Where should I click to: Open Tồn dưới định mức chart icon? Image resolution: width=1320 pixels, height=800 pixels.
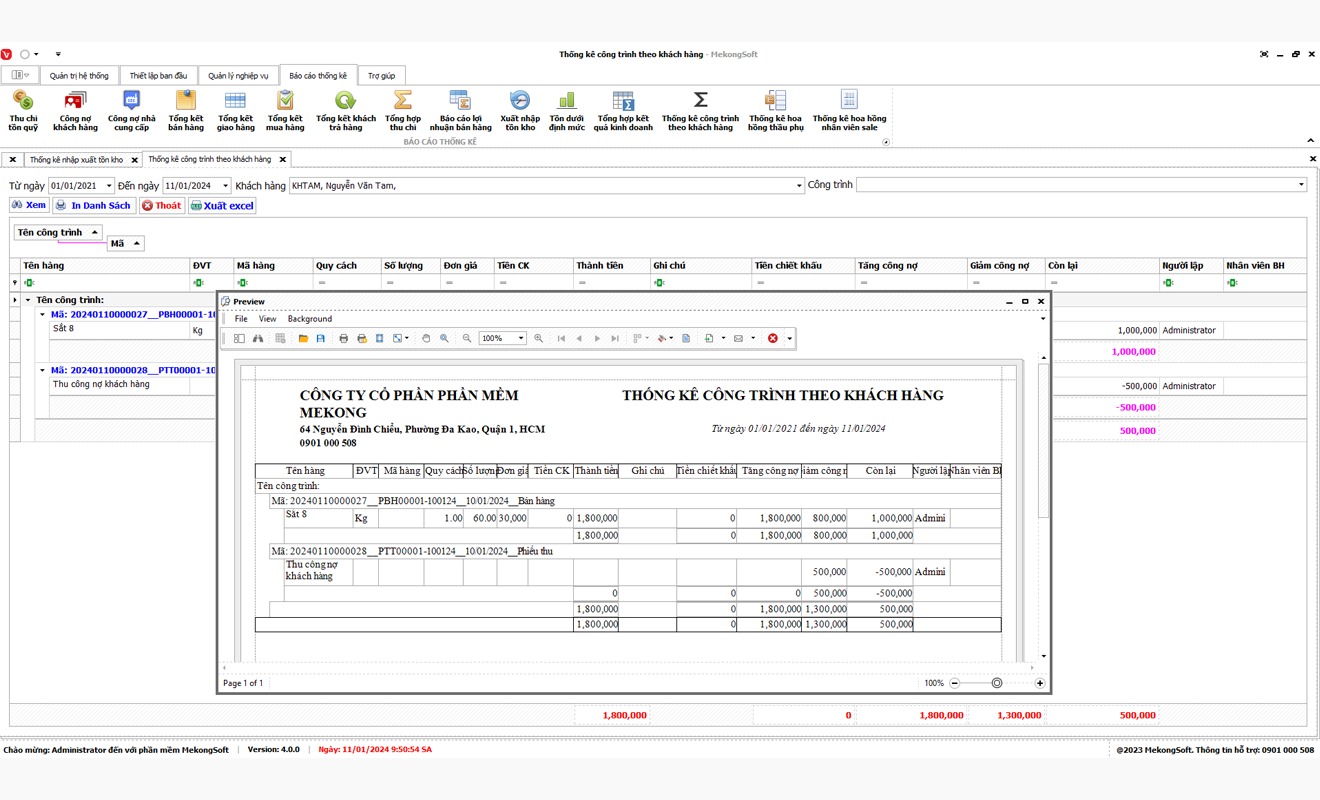567,110
